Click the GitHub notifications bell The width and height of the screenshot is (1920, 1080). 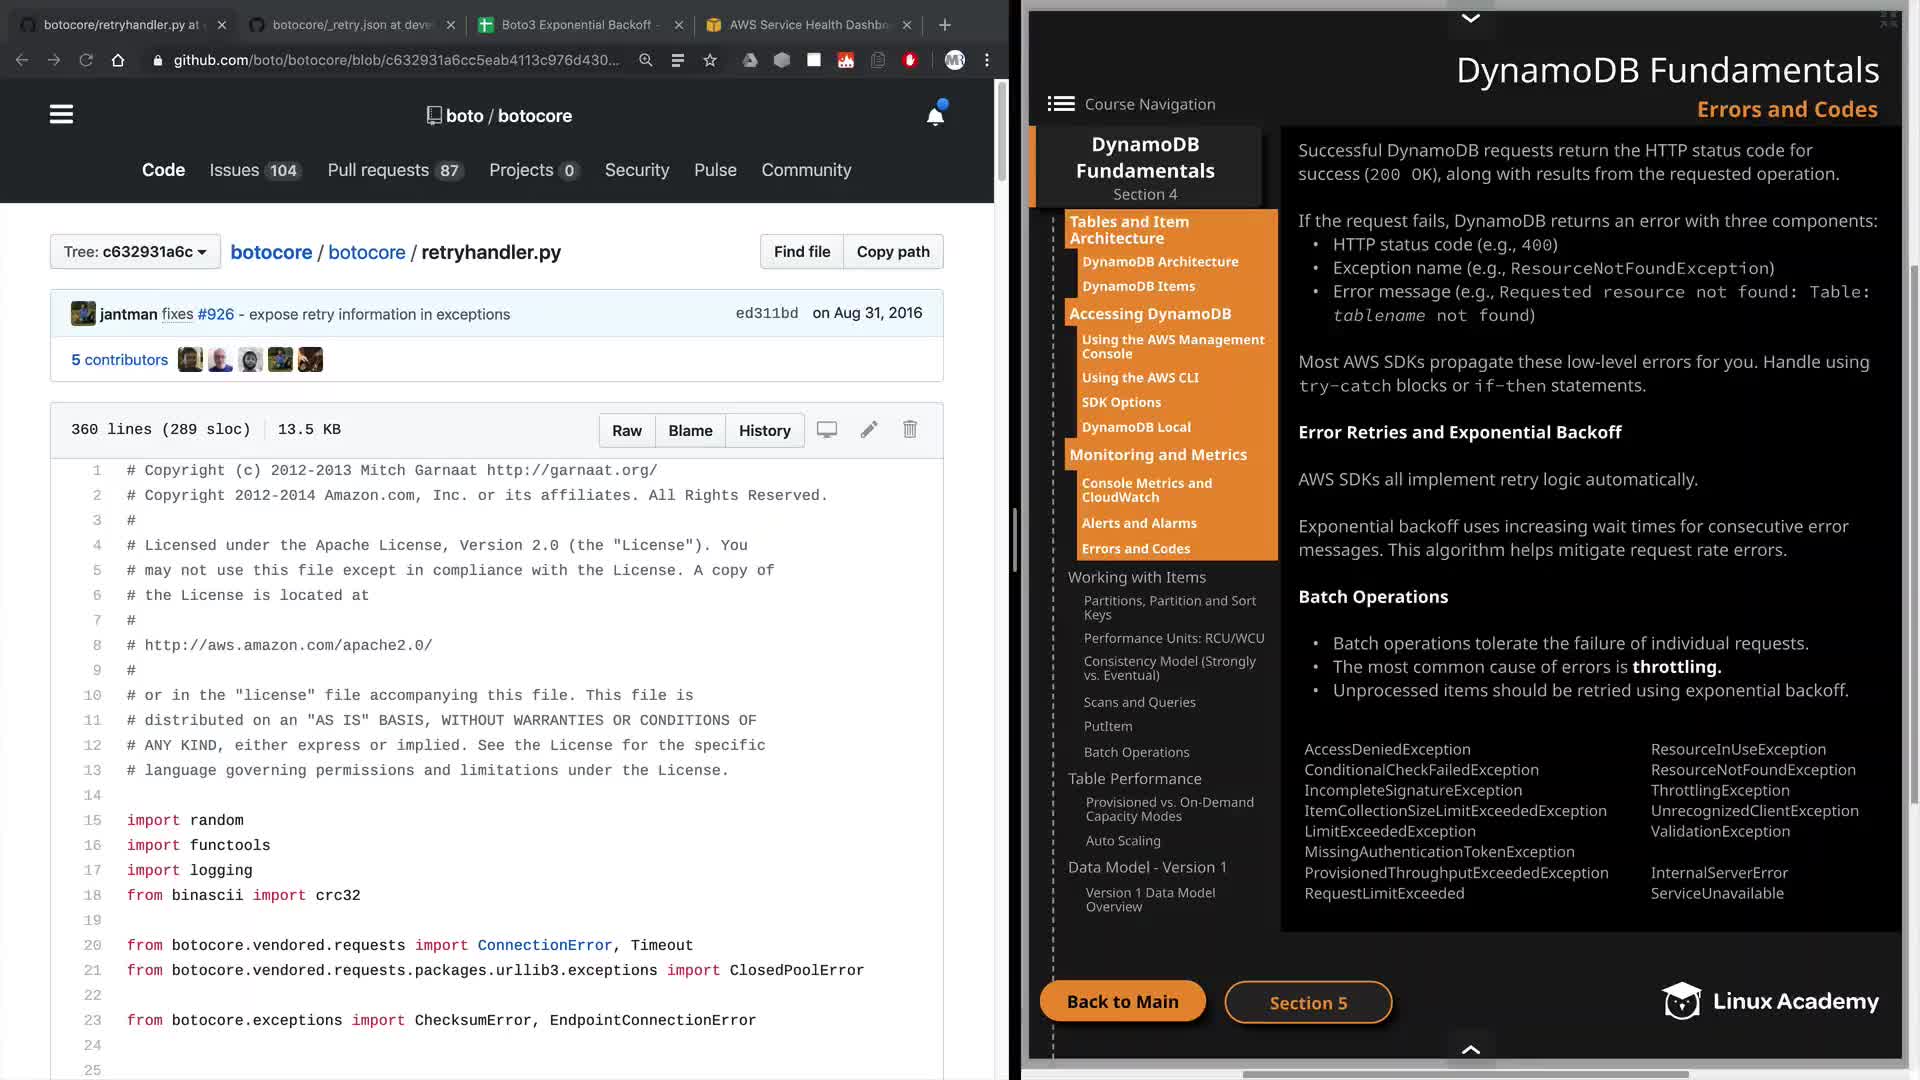click(935, 116)
